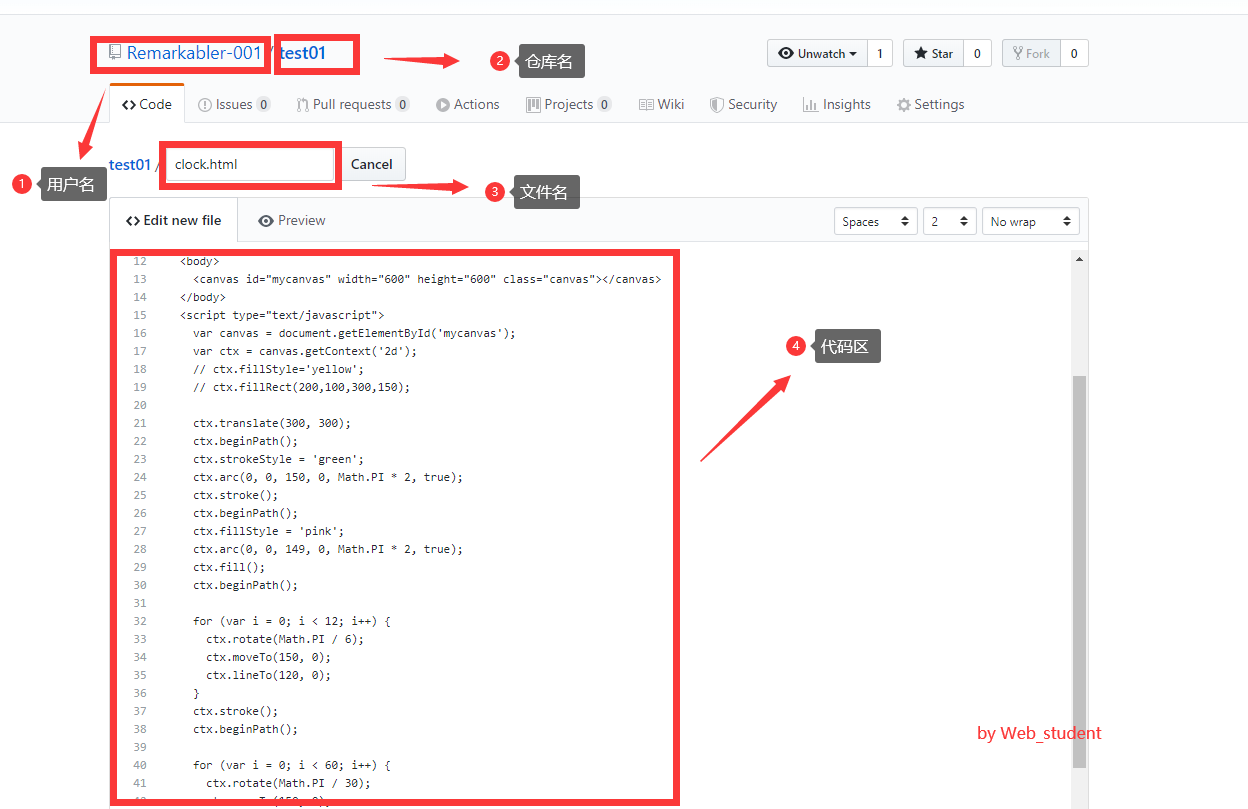Select the Security shield icon

[x=716, y=104]
